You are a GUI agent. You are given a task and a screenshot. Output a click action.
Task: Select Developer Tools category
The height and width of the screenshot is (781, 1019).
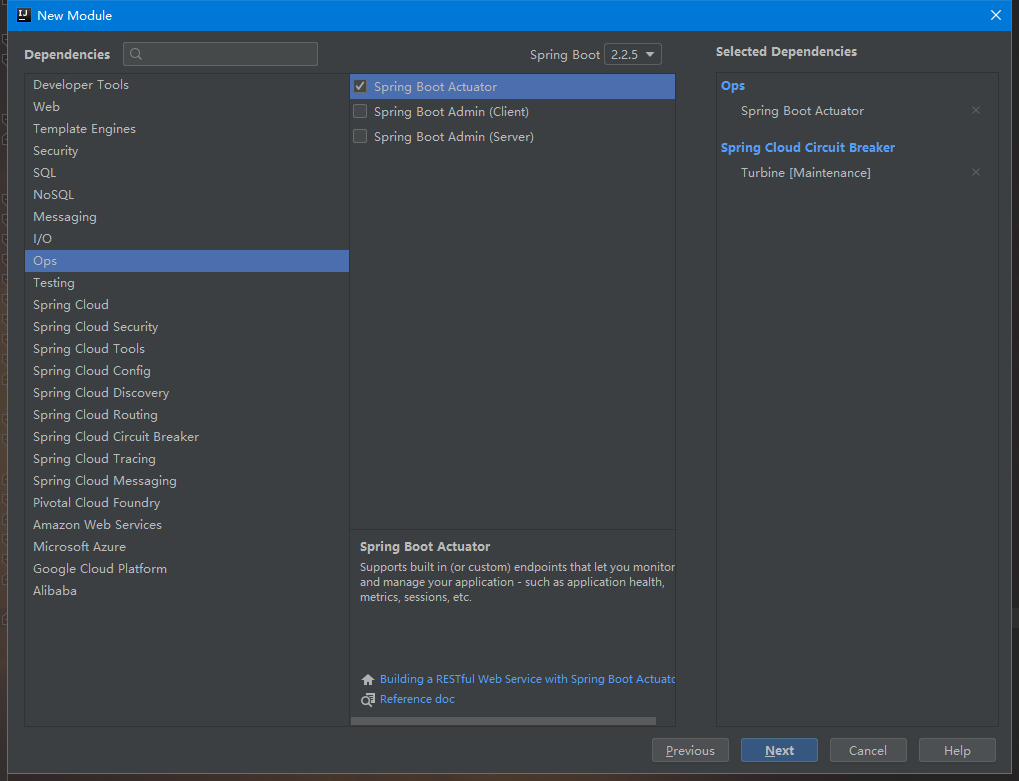tap(187, 84)
